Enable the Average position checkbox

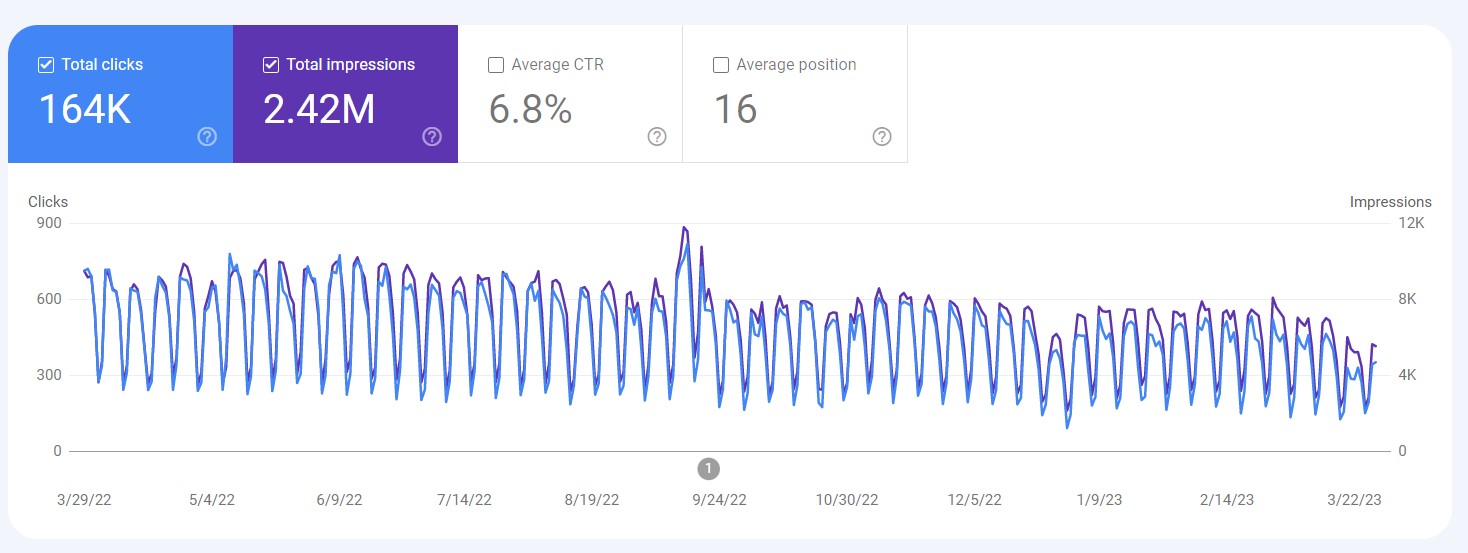[720, 65]
